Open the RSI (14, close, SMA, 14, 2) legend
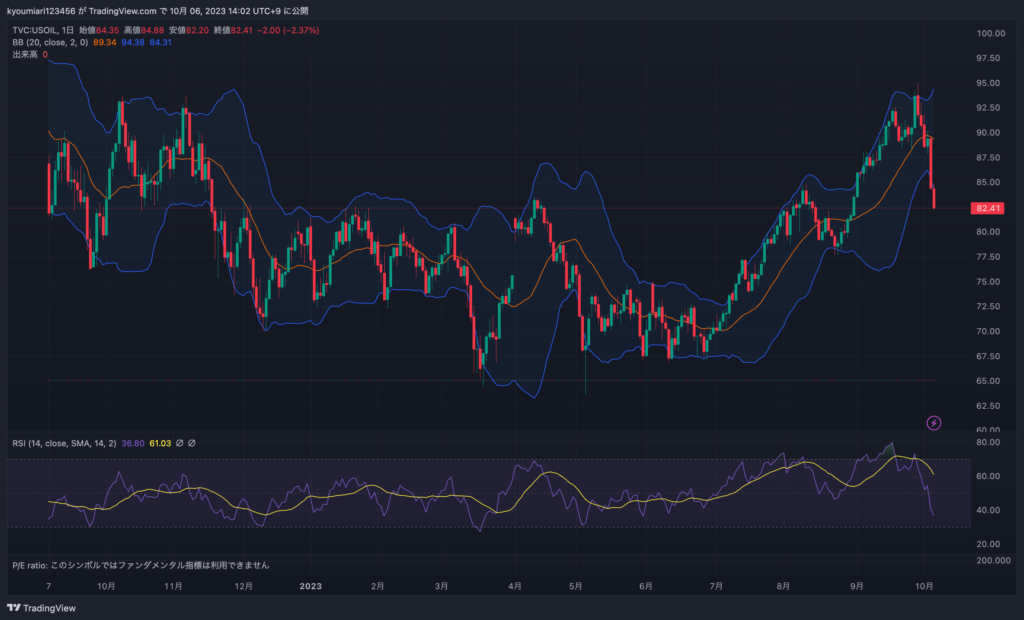The width and height of the screenshot is (1024, 620). pos(64,443)
